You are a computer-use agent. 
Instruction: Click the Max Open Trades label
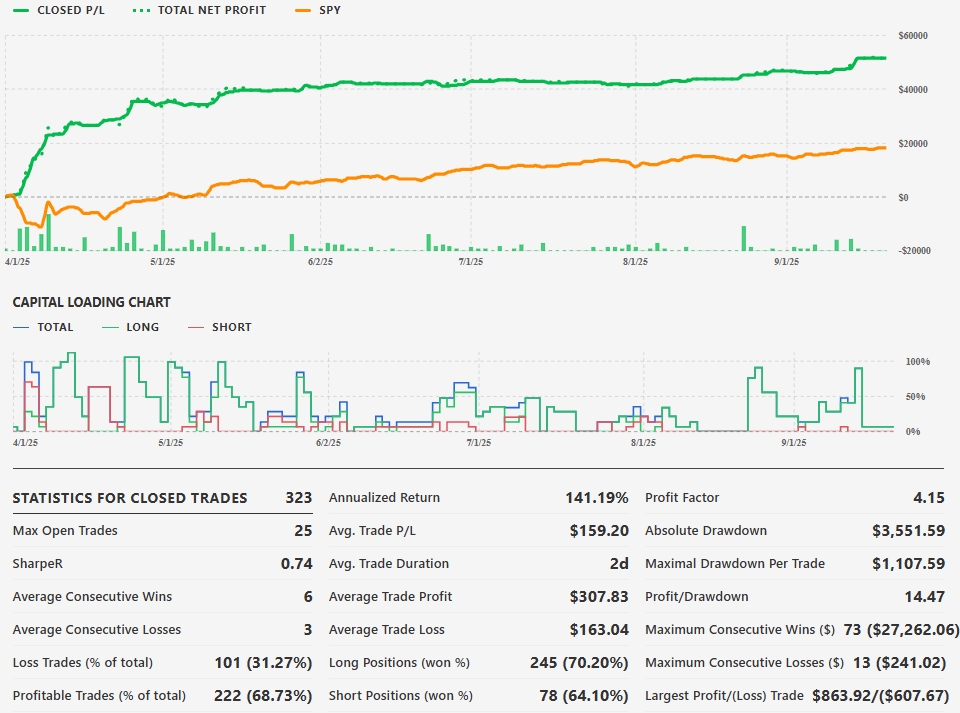point(65,531)
